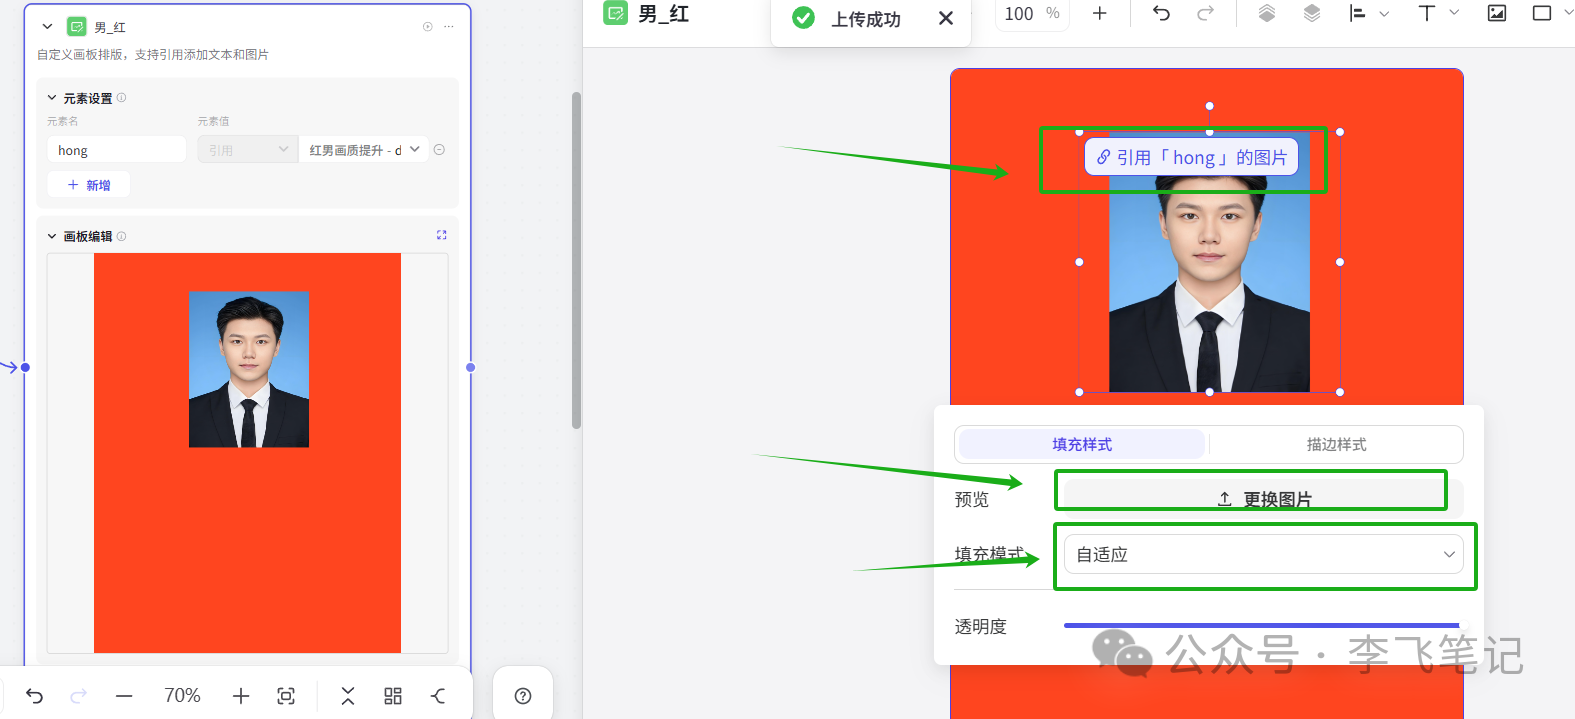
Task: Edit the element name field containing hong
Action: pos(116,150)
